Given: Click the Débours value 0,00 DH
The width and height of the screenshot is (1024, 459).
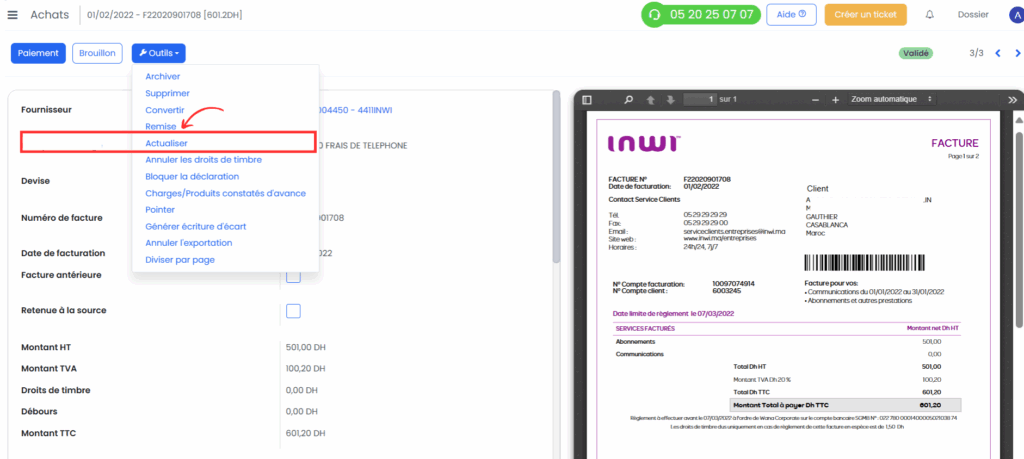Looking at the screenshot, I should point(302,412).
